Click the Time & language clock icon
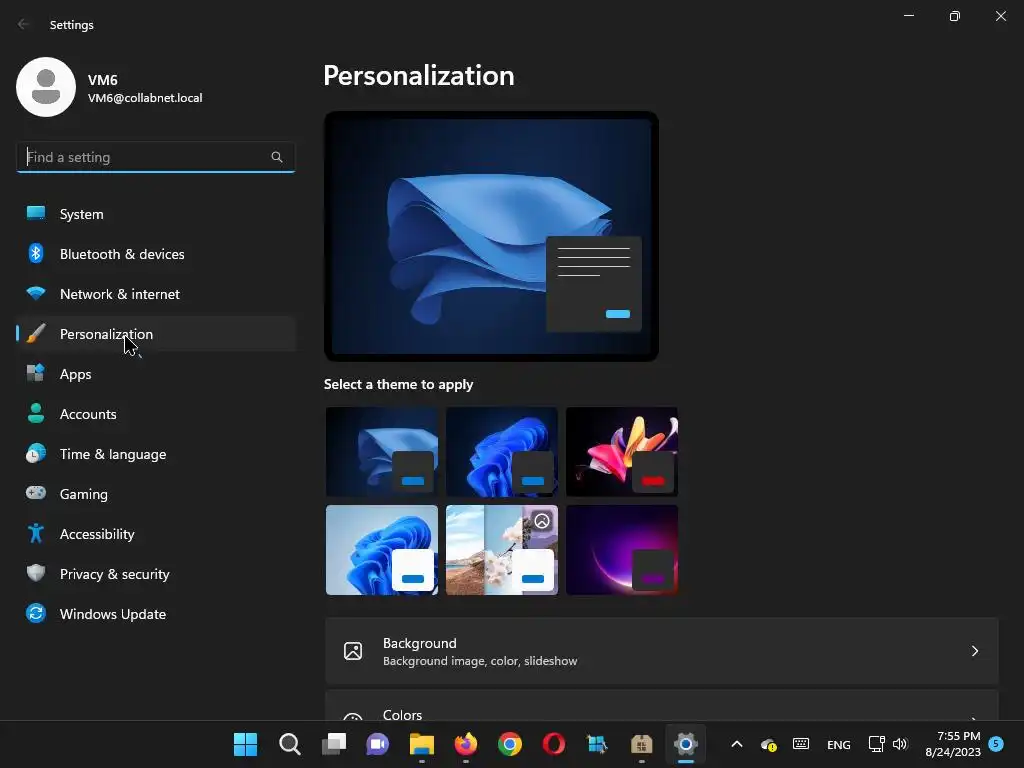Screen dimensions: 1024x768 tap(36, 453)
